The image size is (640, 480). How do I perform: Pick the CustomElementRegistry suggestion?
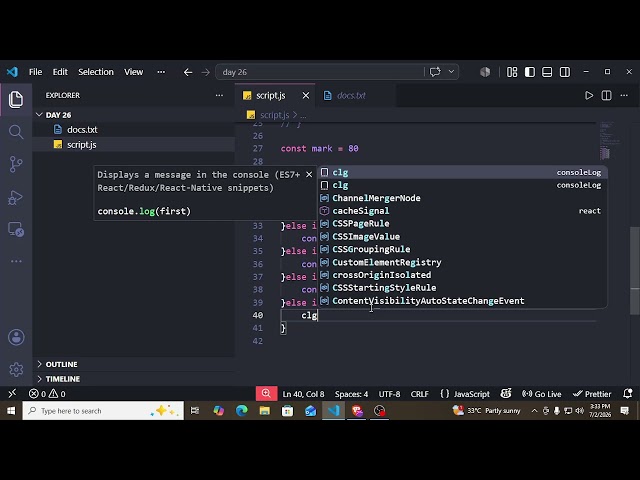(x=463, y=262)
